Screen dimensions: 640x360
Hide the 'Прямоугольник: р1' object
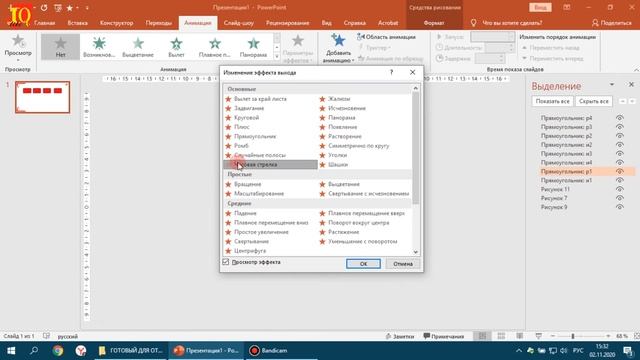coord(620,171)
